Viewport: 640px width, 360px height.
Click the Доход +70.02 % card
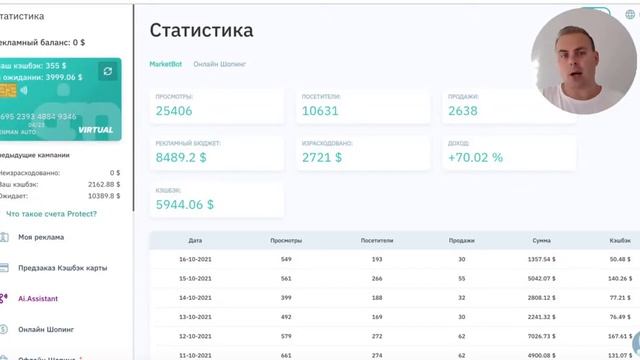click(x=509, y=153)
